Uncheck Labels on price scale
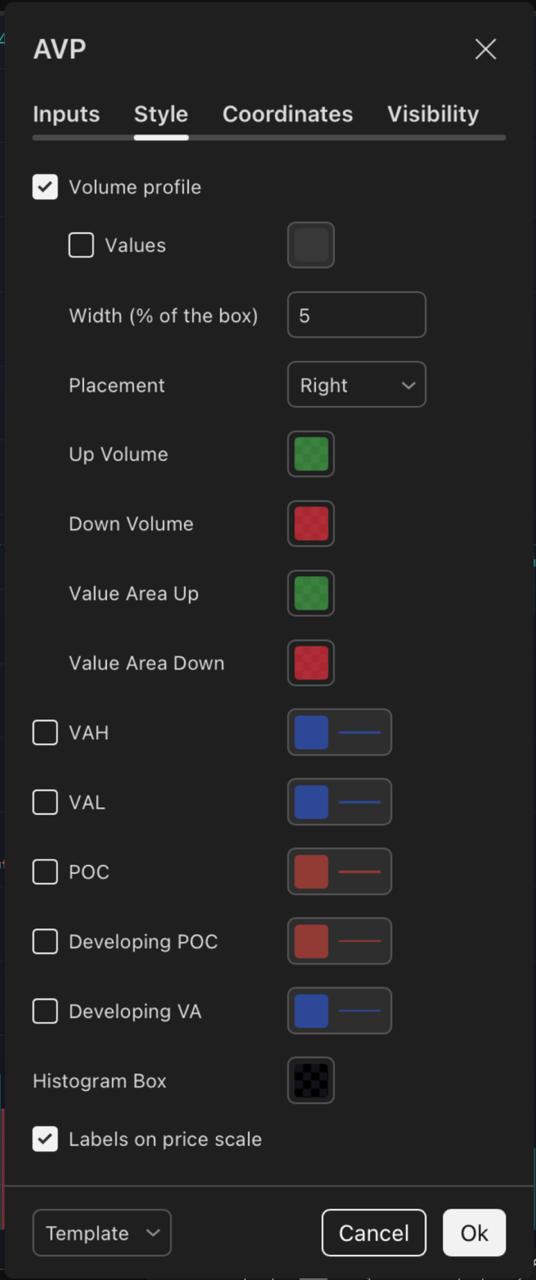This screenshot has height=1280, width=536. point(45,1139)
